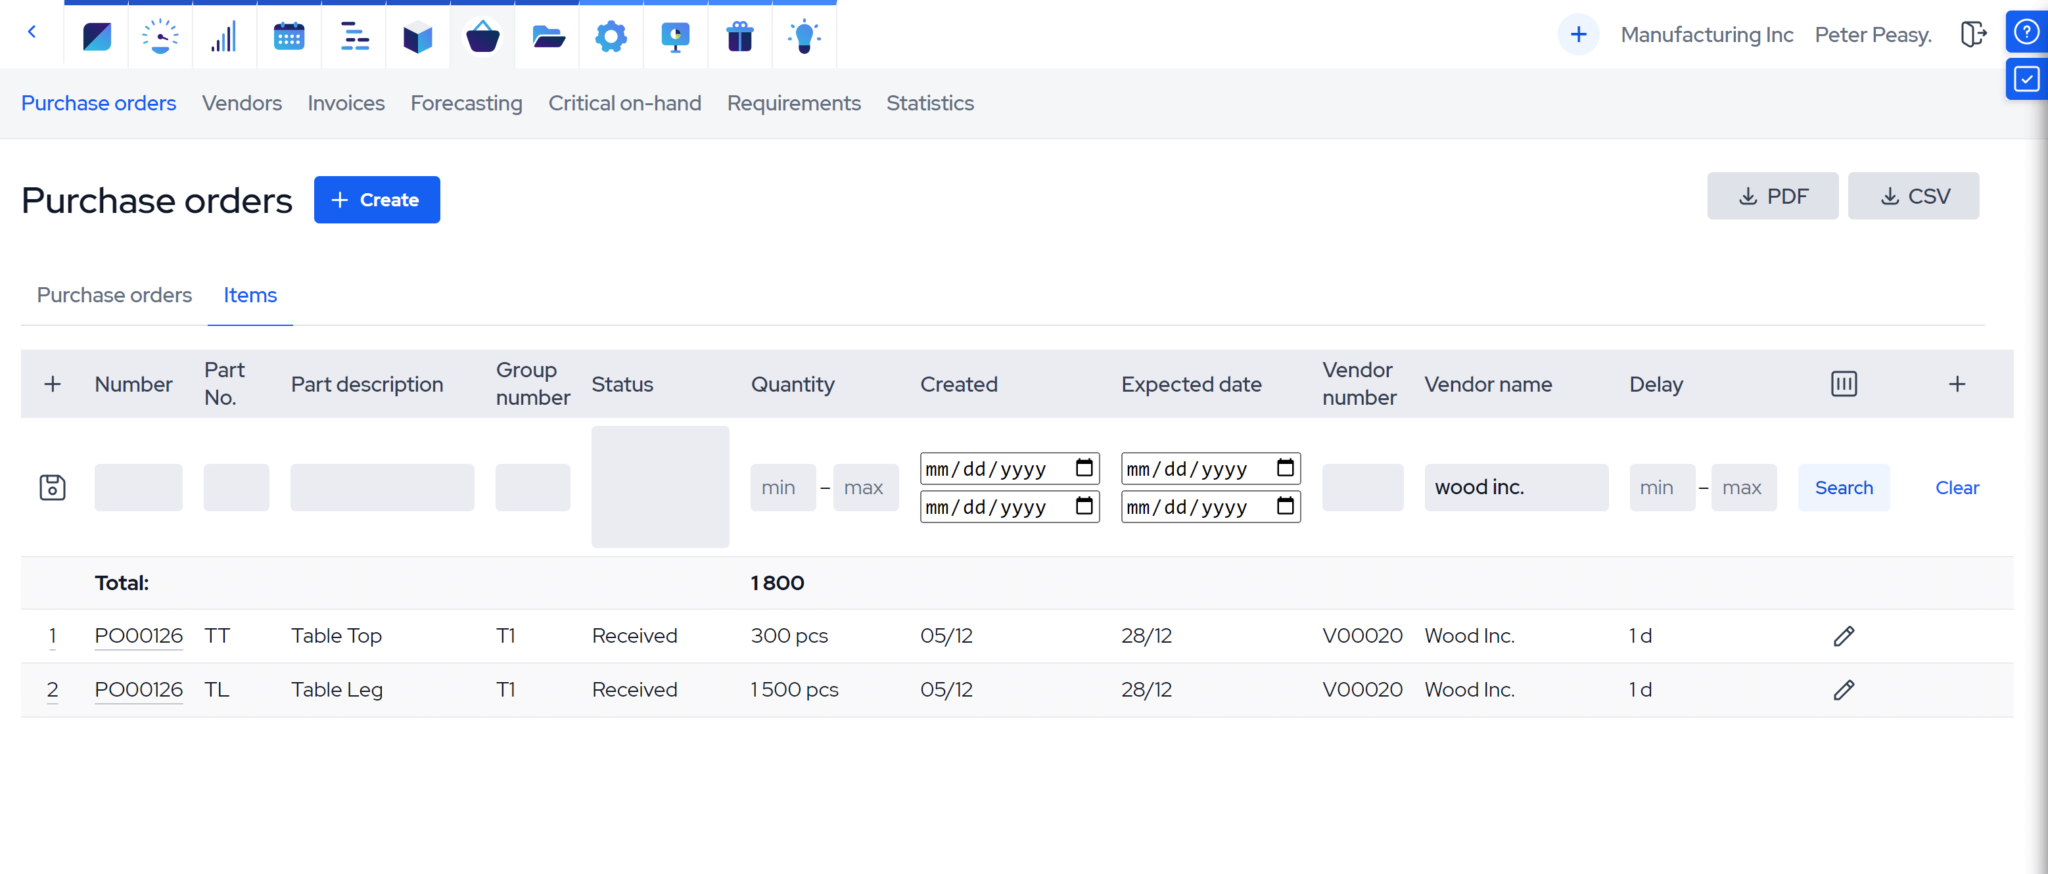
Task: Click the Vendor name filter field
Action: coord(1515,488)
